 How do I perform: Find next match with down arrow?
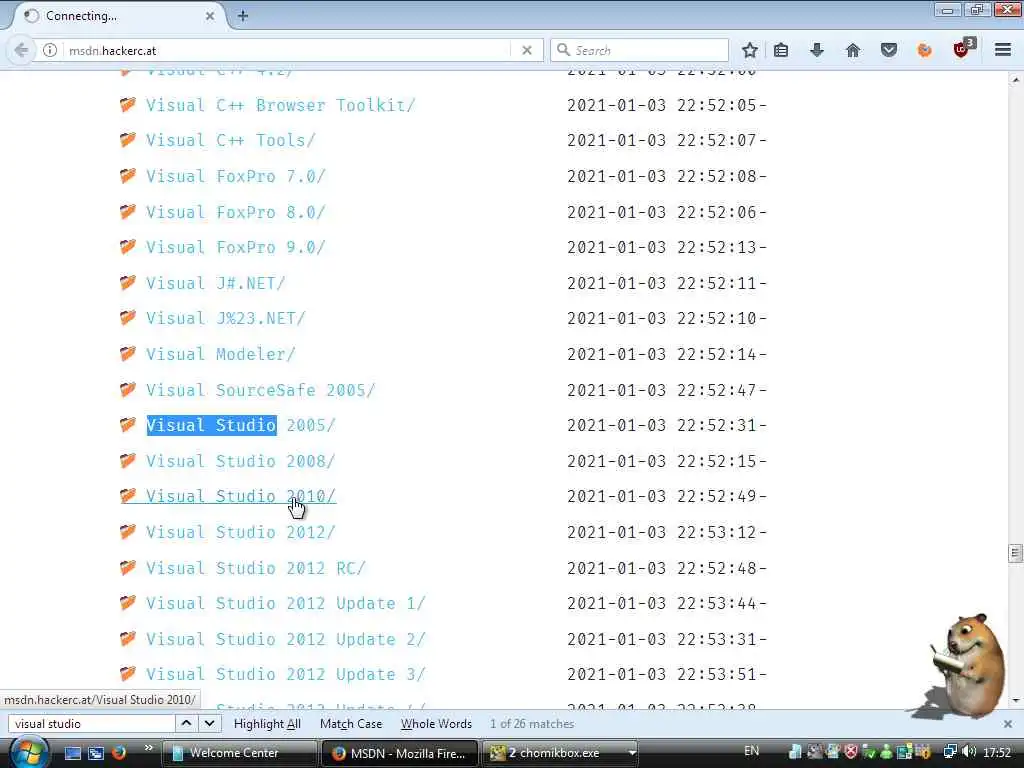pos(209,724)
